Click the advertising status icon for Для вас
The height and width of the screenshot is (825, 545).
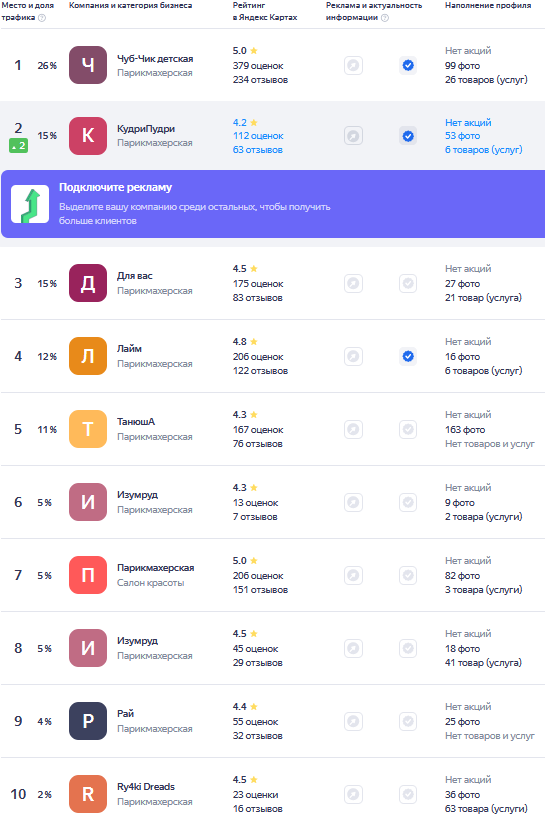click(354, 284)
